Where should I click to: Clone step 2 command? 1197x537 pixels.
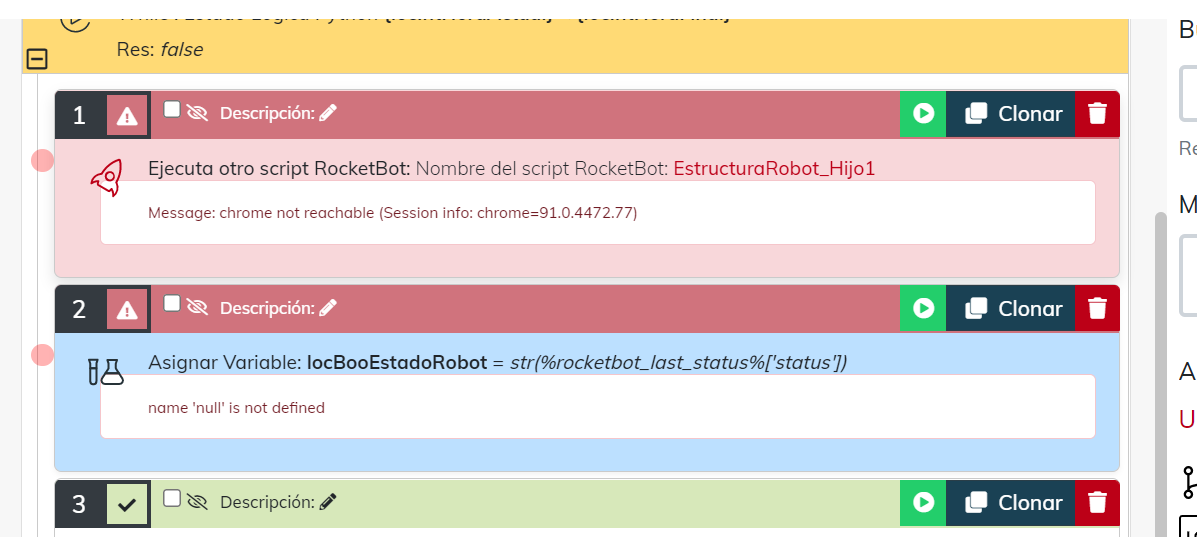[1012, 309]
